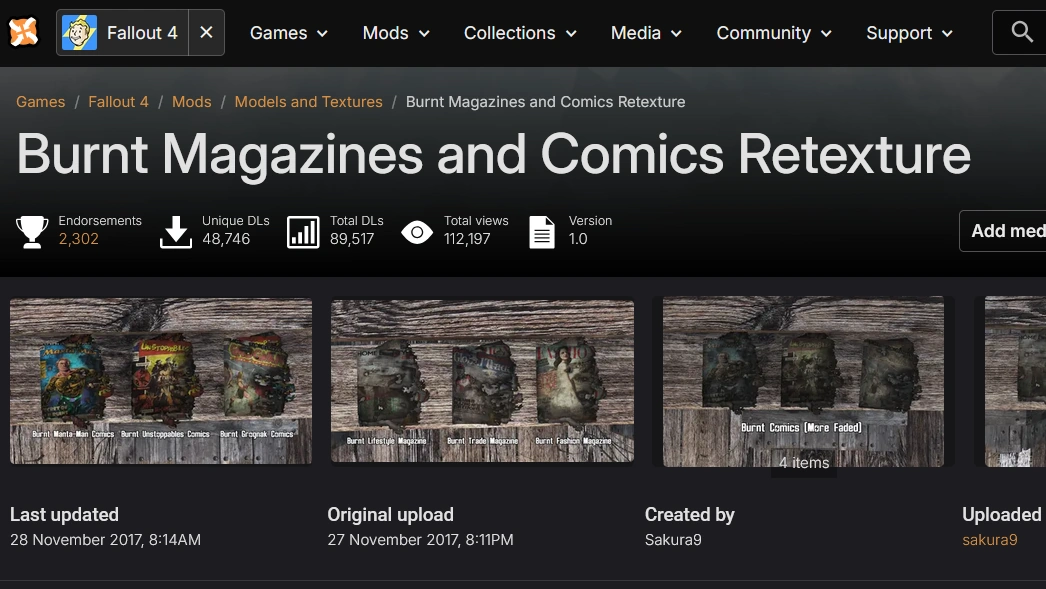Go to Models and Textures breadcrumb
1046x589 pixels.
click(x=308, y=102)
